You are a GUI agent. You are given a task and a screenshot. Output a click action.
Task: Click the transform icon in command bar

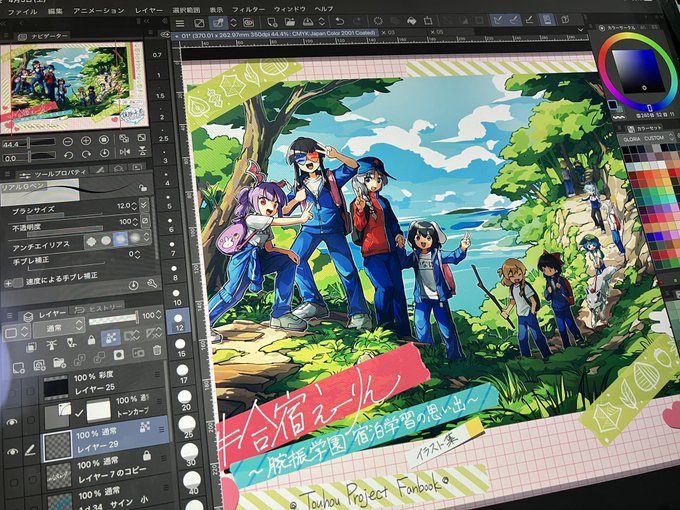[428, 20]
